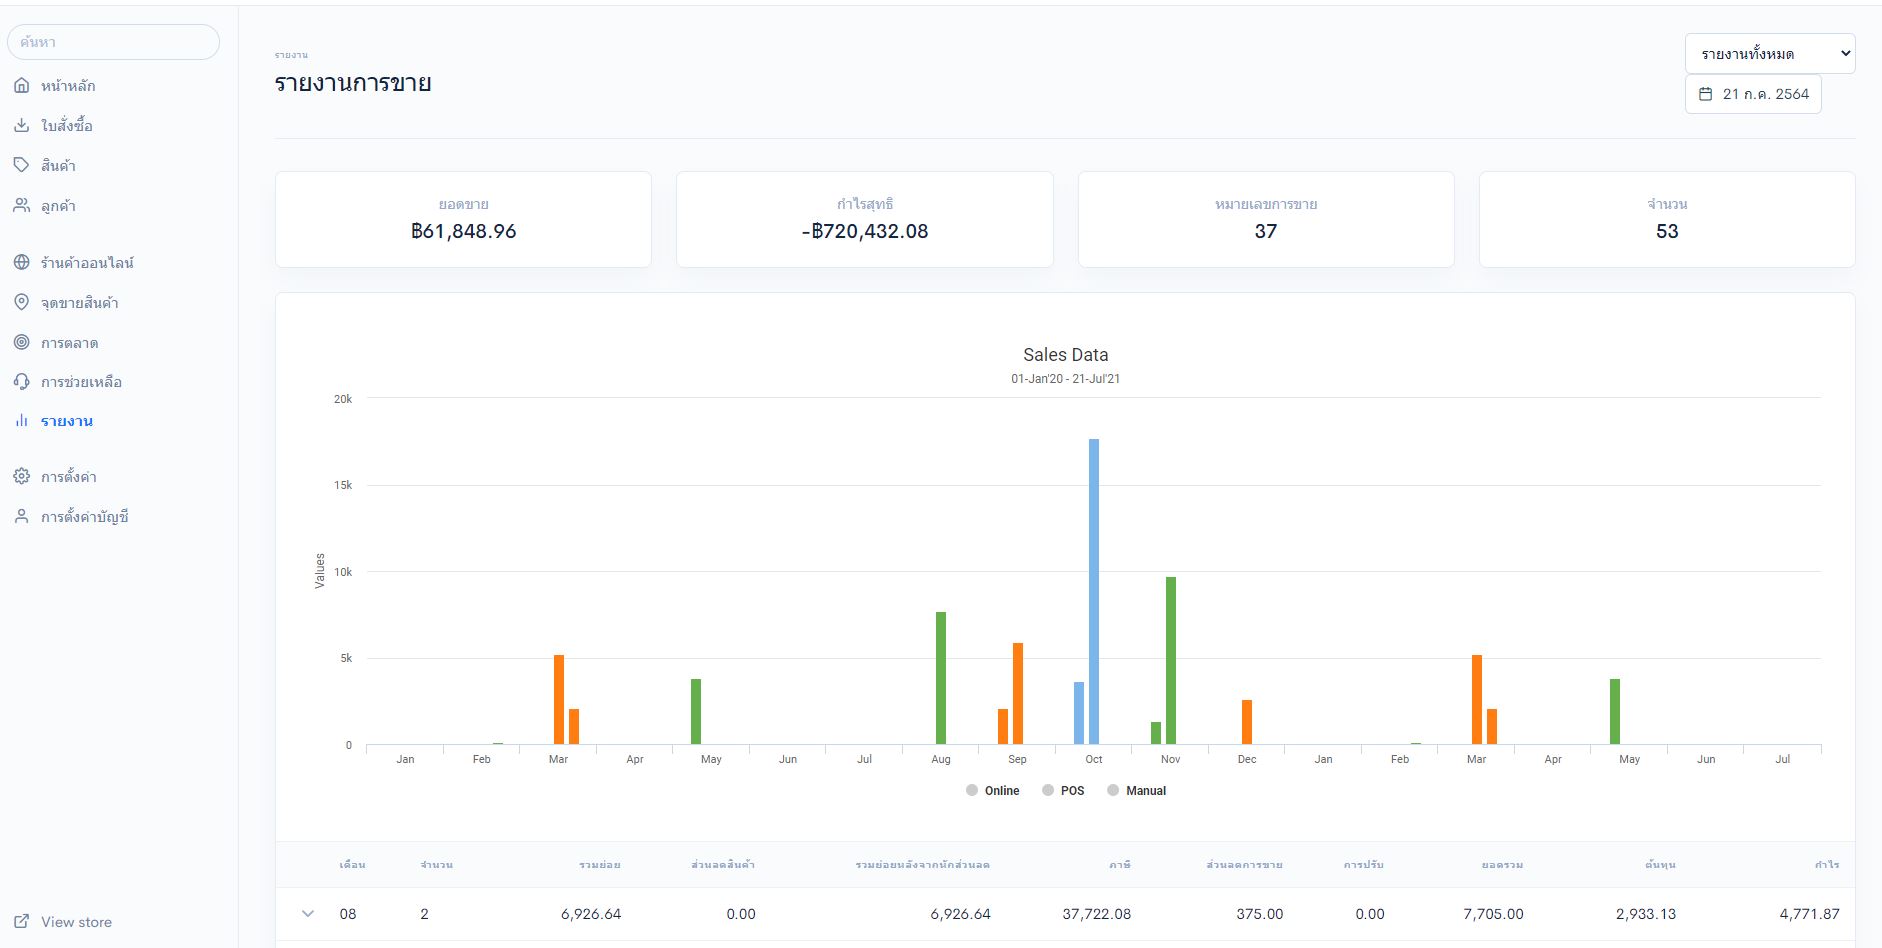
Task: Click the orange Dec chart bar
Action: pos(1247,722)
